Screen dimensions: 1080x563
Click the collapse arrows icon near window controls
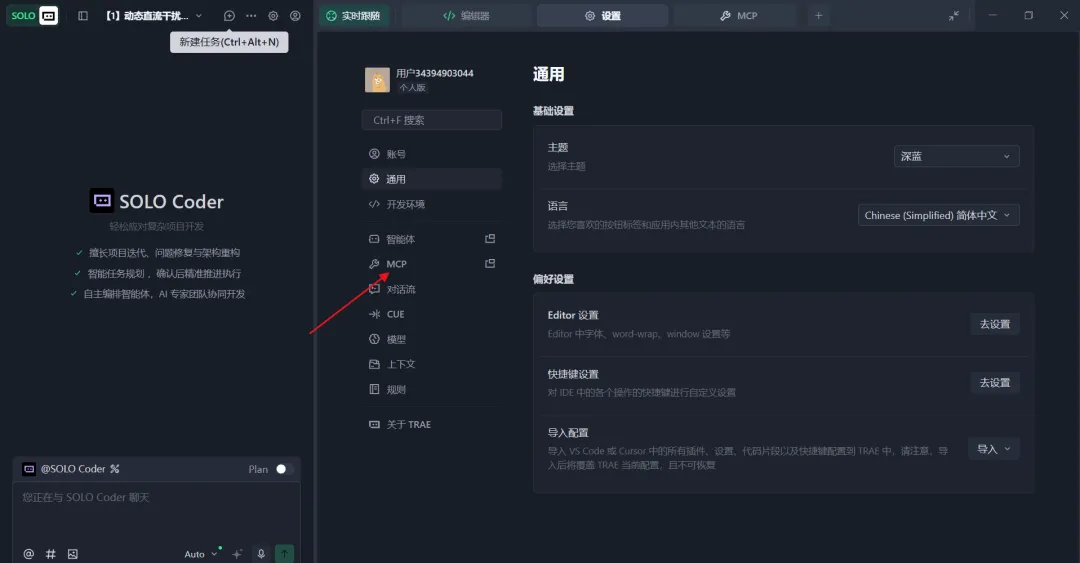[954, 16]
